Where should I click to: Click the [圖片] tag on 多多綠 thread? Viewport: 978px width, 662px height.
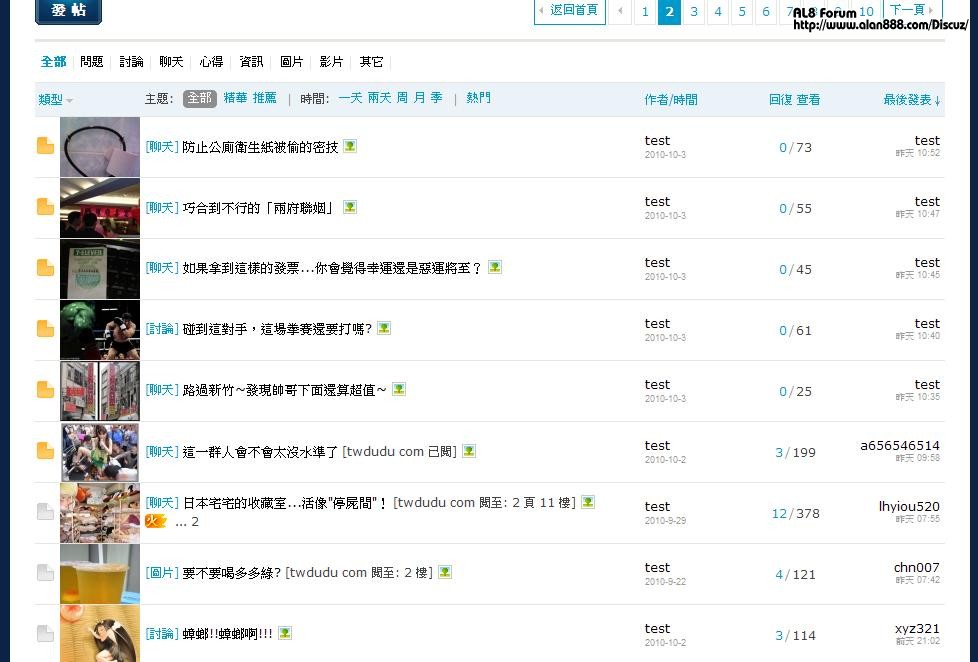(162, 573)
